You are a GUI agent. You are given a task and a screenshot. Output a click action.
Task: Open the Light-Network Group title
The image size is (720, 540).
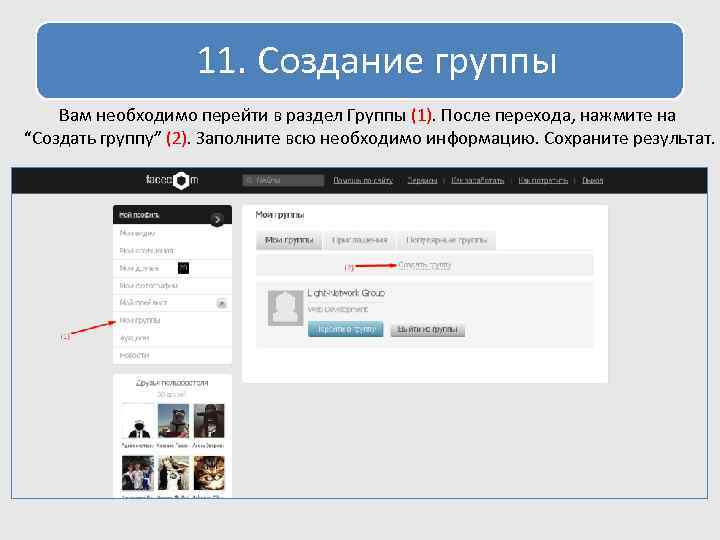346,293
